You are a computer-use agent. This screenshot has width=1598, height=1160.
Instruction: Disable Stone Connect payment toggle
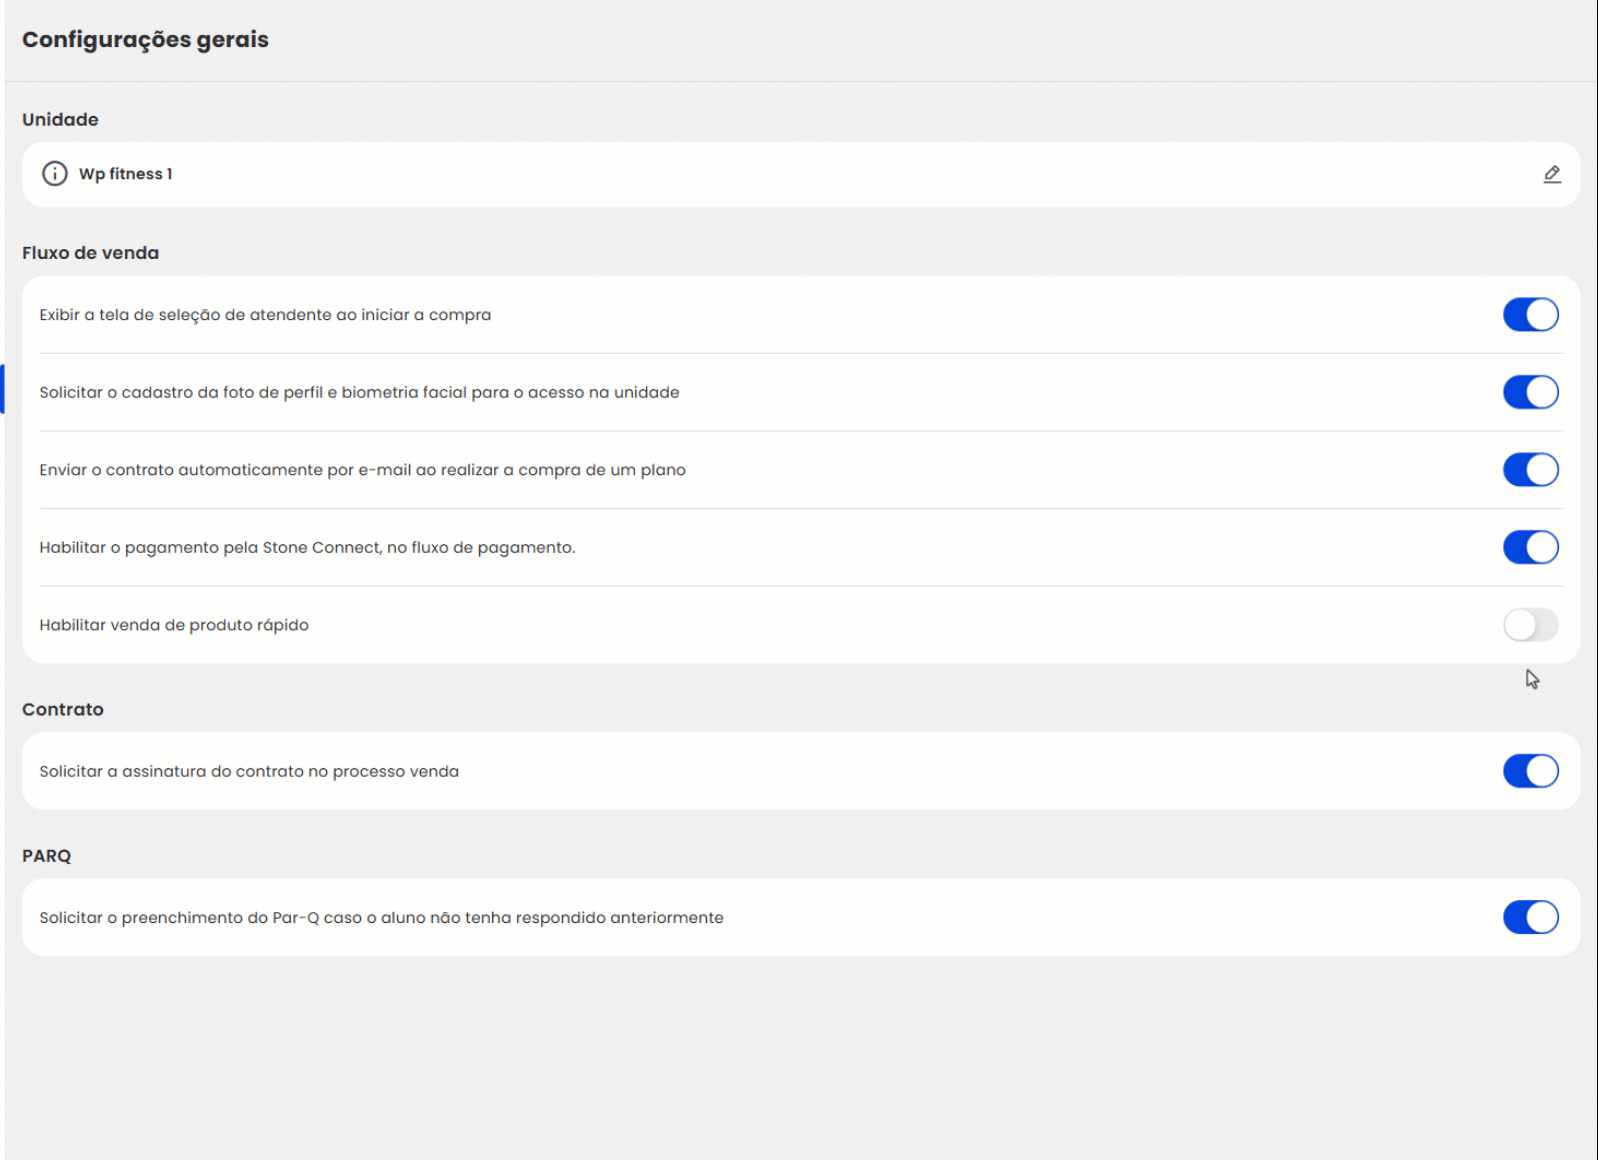[x=1530, y=547]
